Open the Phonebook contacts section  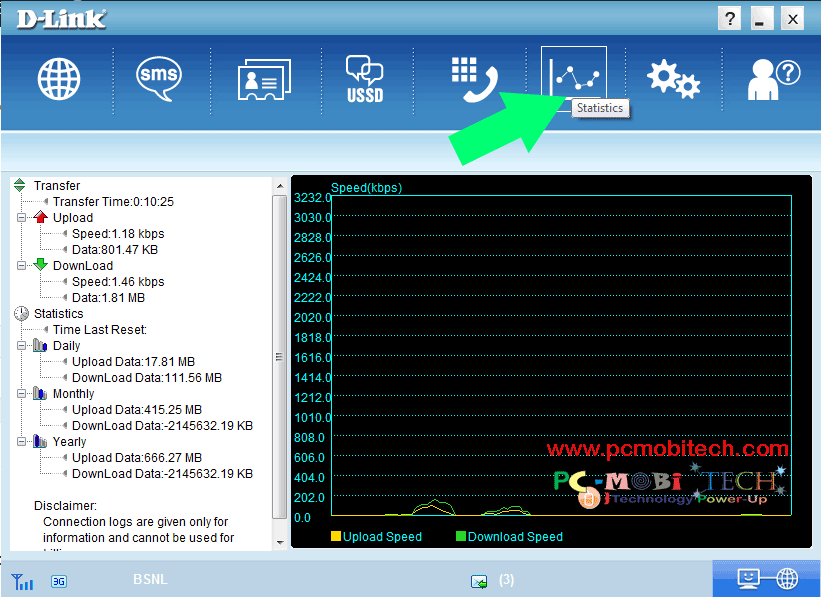(264, 79)
